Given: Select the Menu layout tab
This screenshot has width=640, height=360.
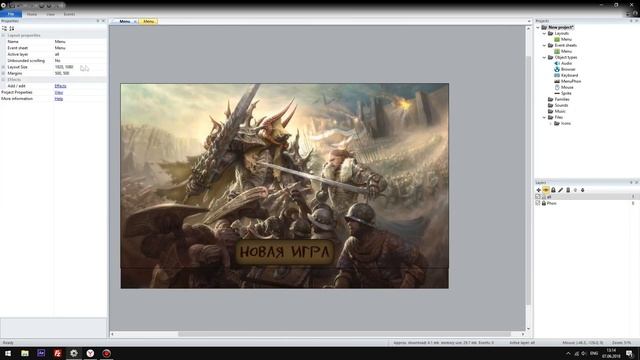Looking at the screenshot, I should [x=124, y=21].
